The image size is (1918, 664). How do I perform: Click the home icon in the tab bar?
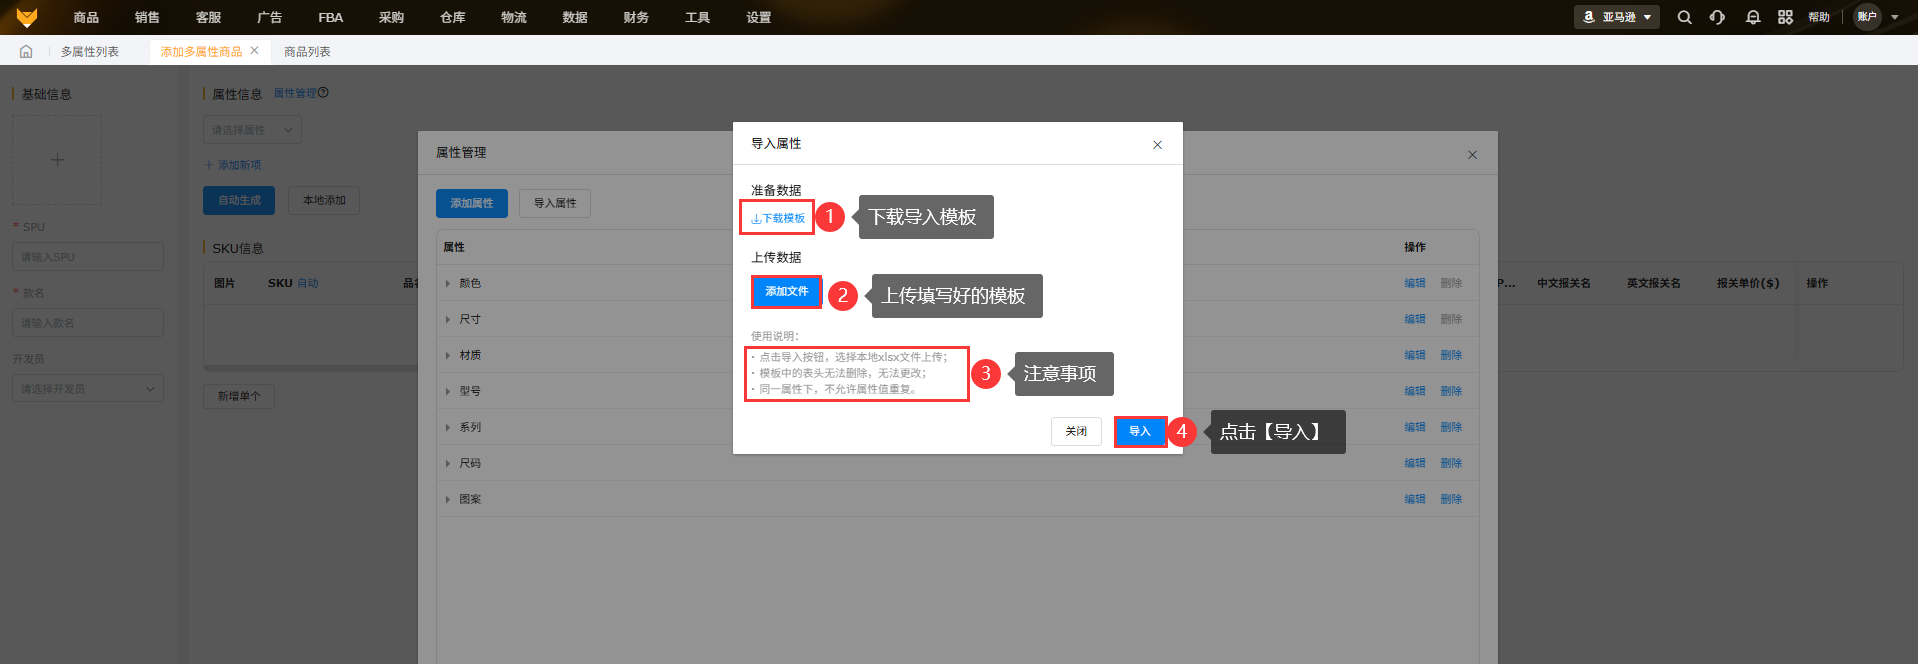click(x=26, y=51)
